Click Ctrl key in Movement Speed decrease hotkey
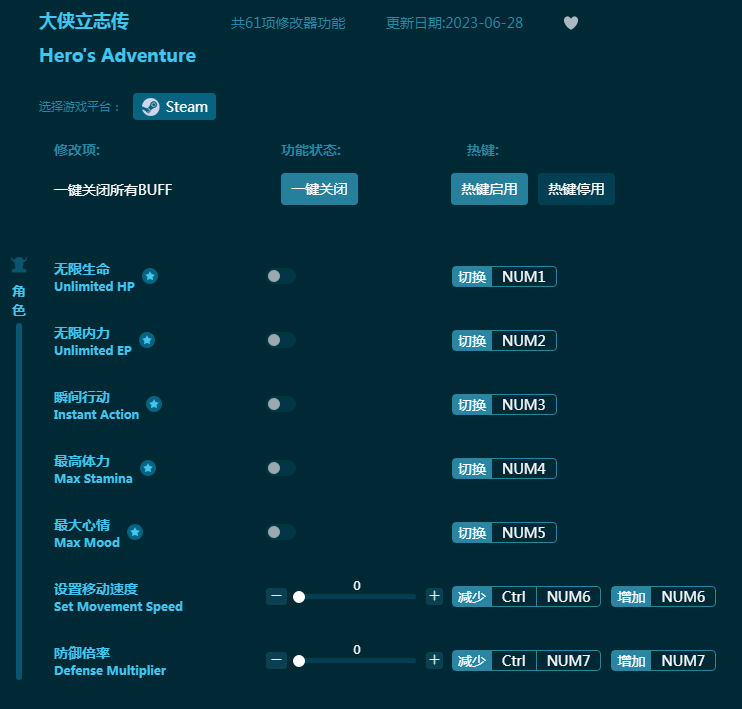This screenshot has width=742, height=709. pyautogui.click(x=514, y=596)
